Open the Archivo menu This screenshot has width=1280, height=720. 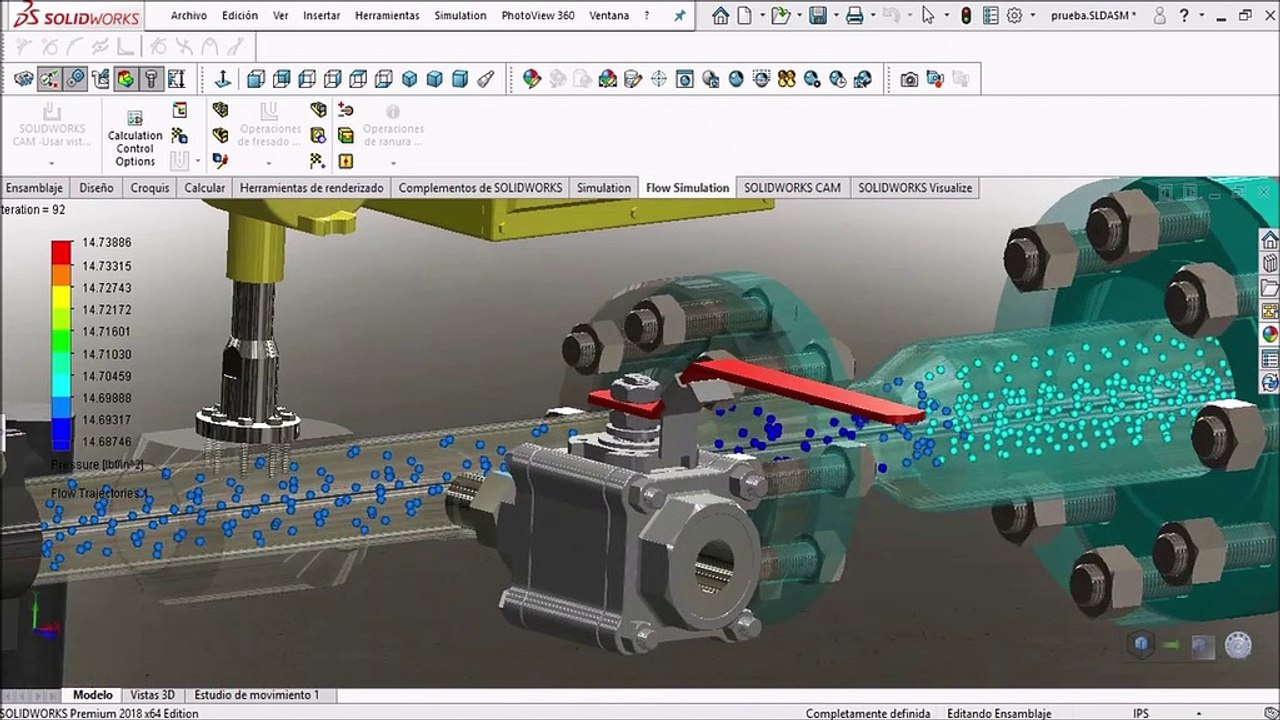pos(189,16)
